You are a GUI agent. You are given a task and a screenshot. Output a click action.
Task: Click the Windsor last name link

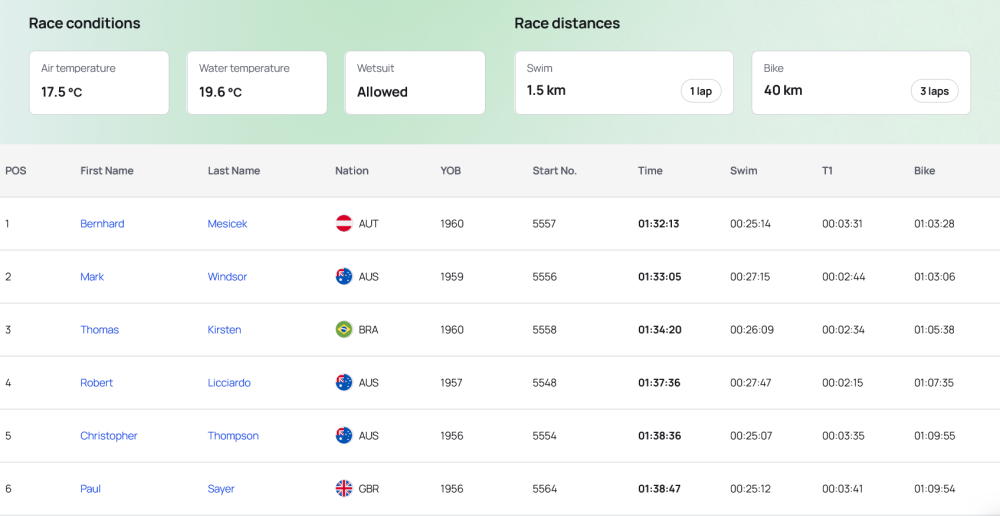[227, 277]
